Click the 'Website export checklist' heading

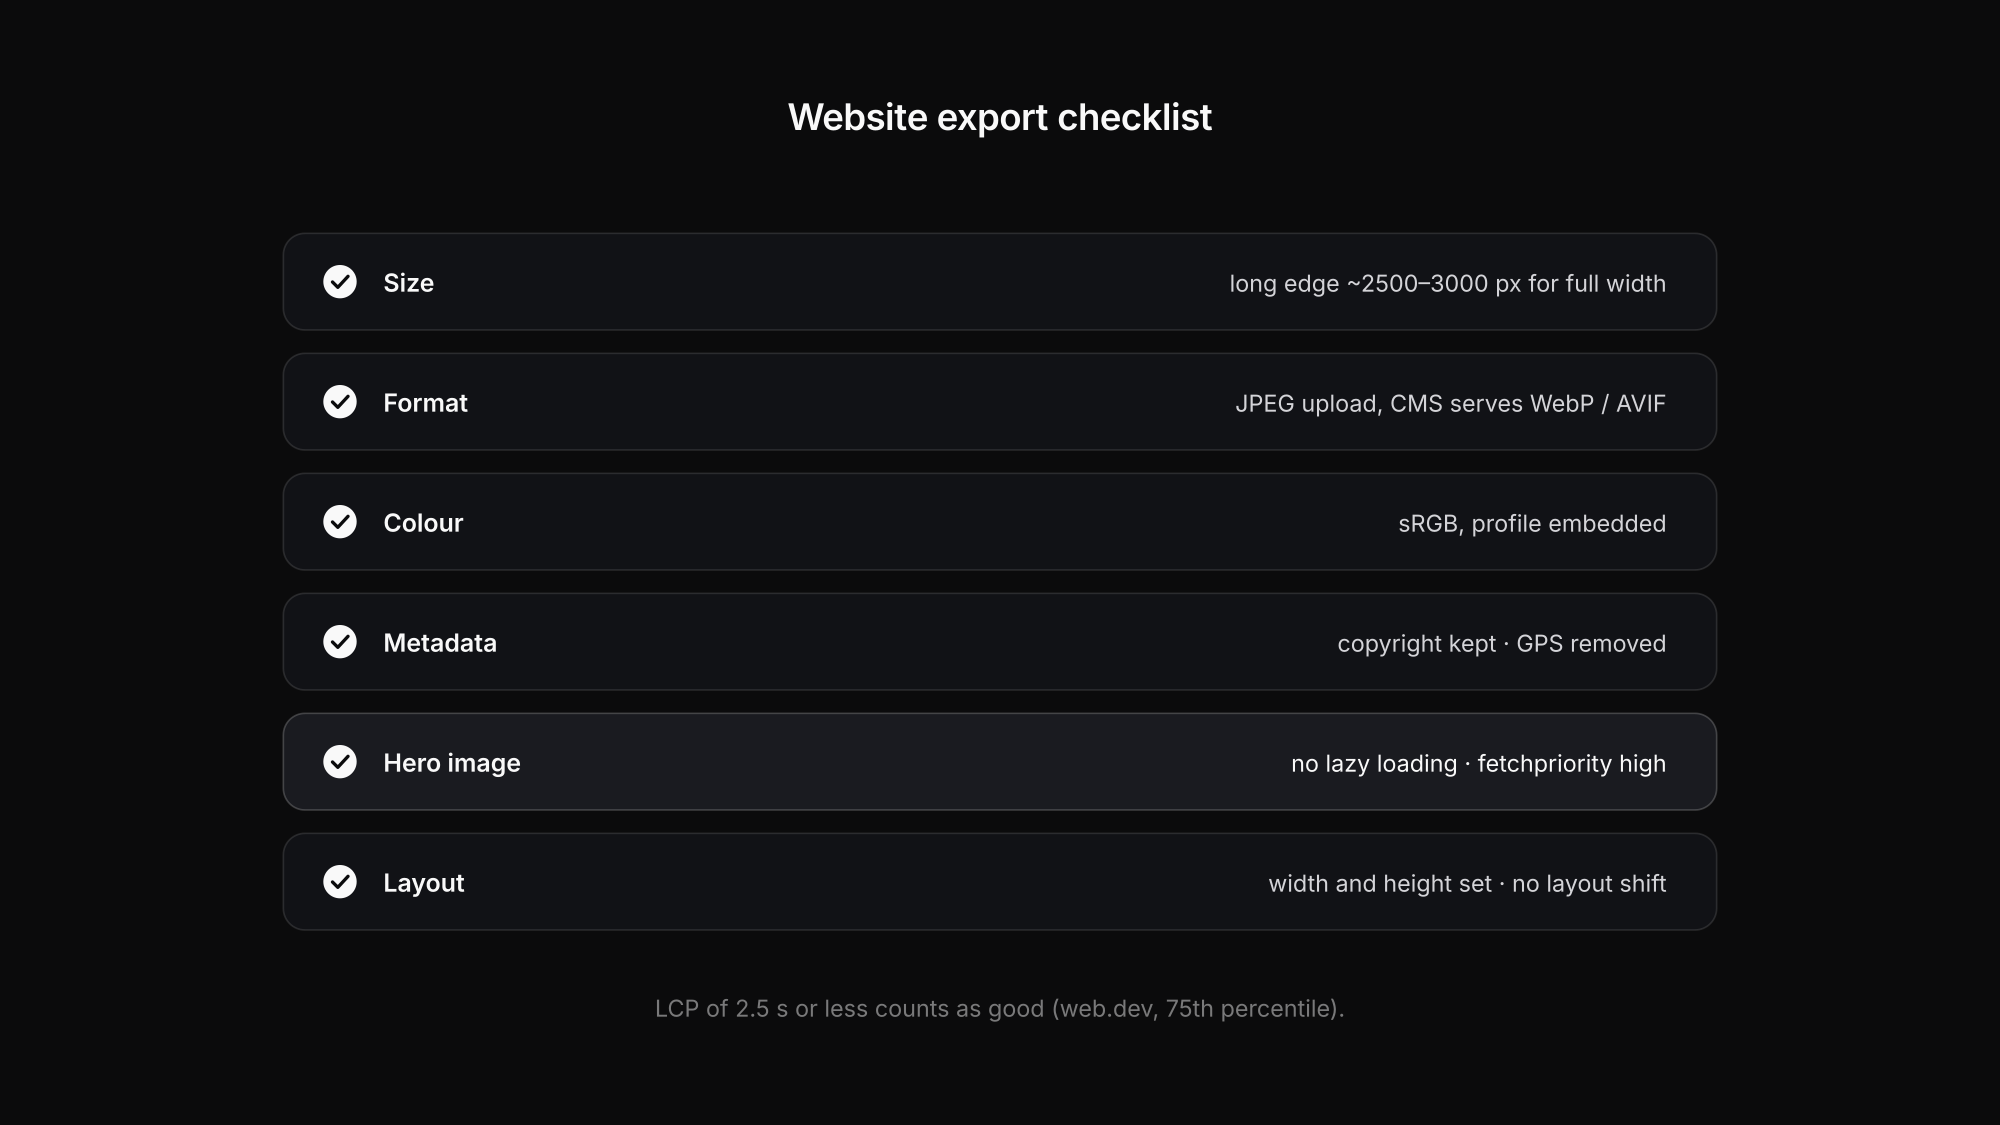click(x=1000, y=117)
